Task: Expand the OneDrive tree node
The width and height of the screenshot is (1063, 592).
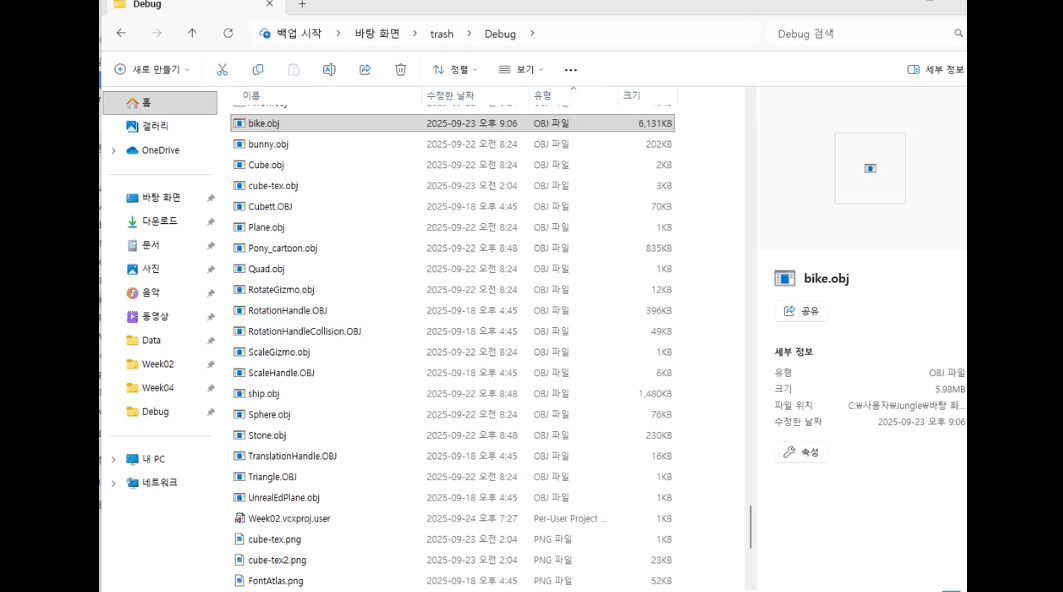Action: click(x=113, y=151)
